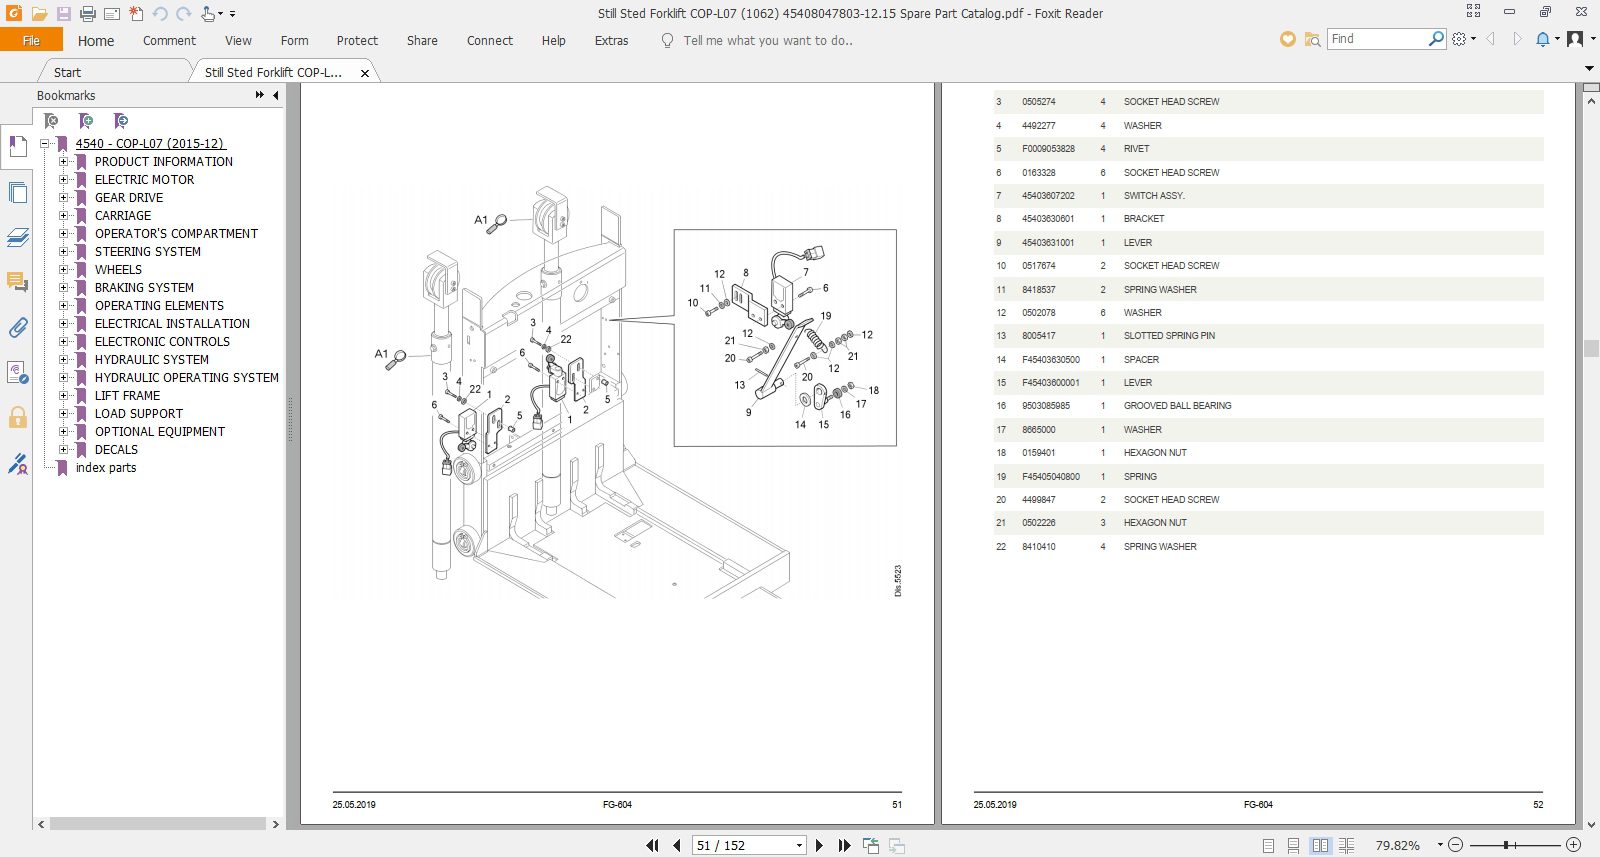
Task: Open the ELECTRONIC CONTROLS bookmark
Action: 162,341
